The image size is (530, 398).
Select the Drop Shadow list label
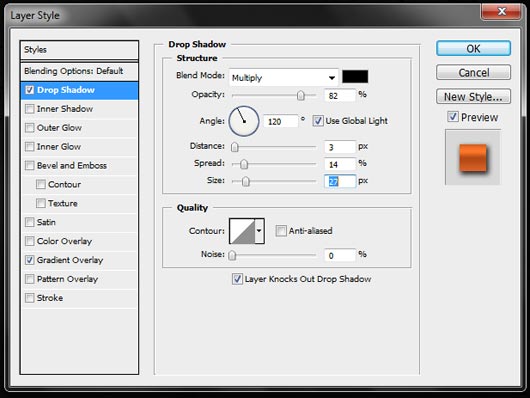(66, 90)
